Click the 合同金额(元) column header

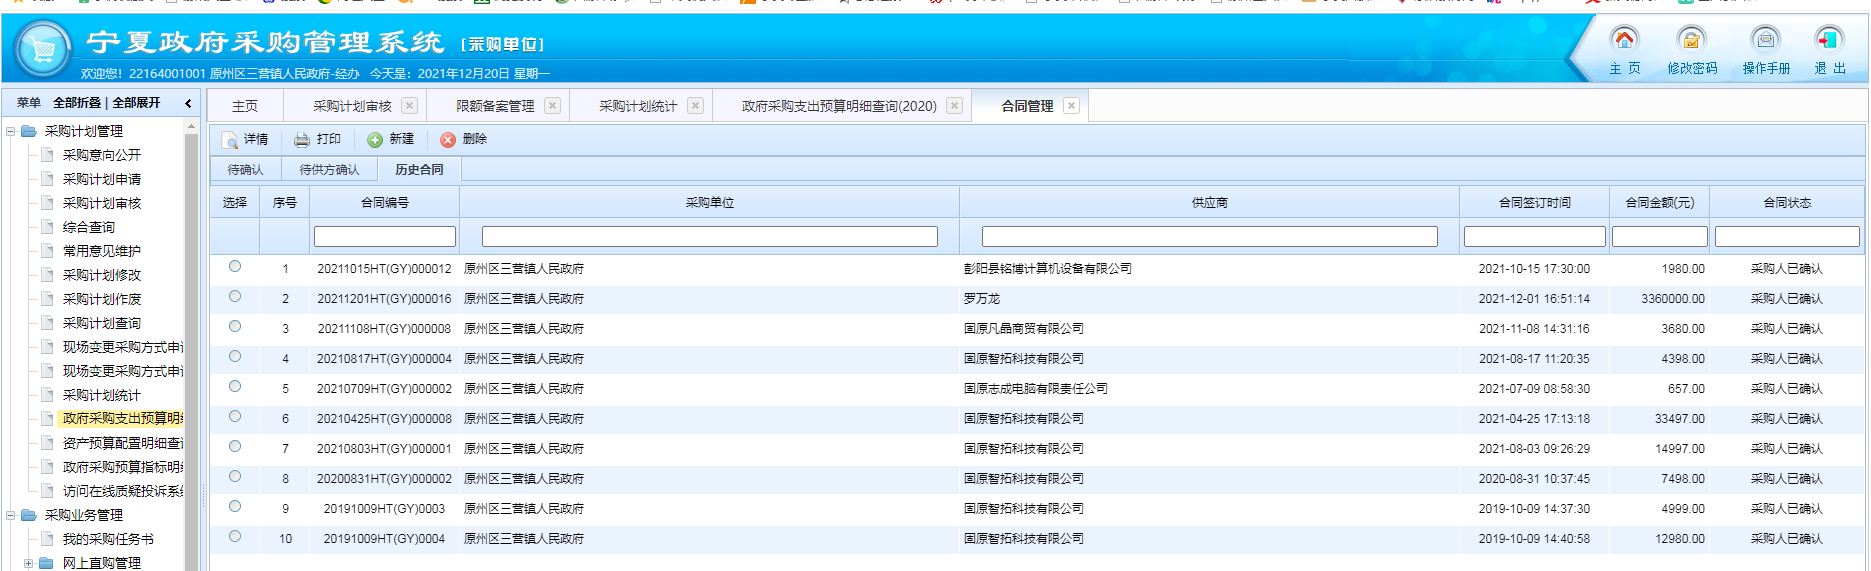pyautogui.click(x=1660, y=203)
